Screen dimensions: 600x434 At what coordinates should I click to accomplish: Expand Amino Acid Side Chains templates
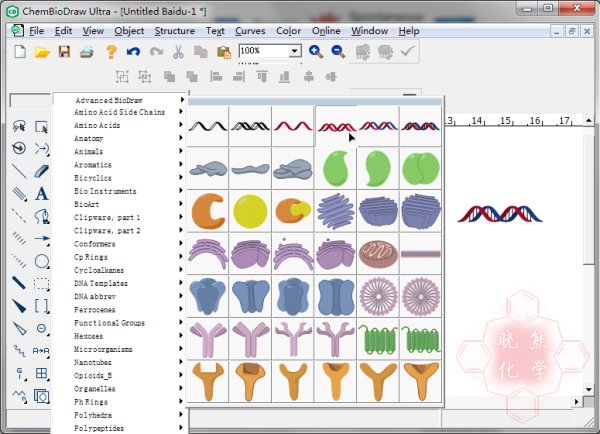[119, 112]
